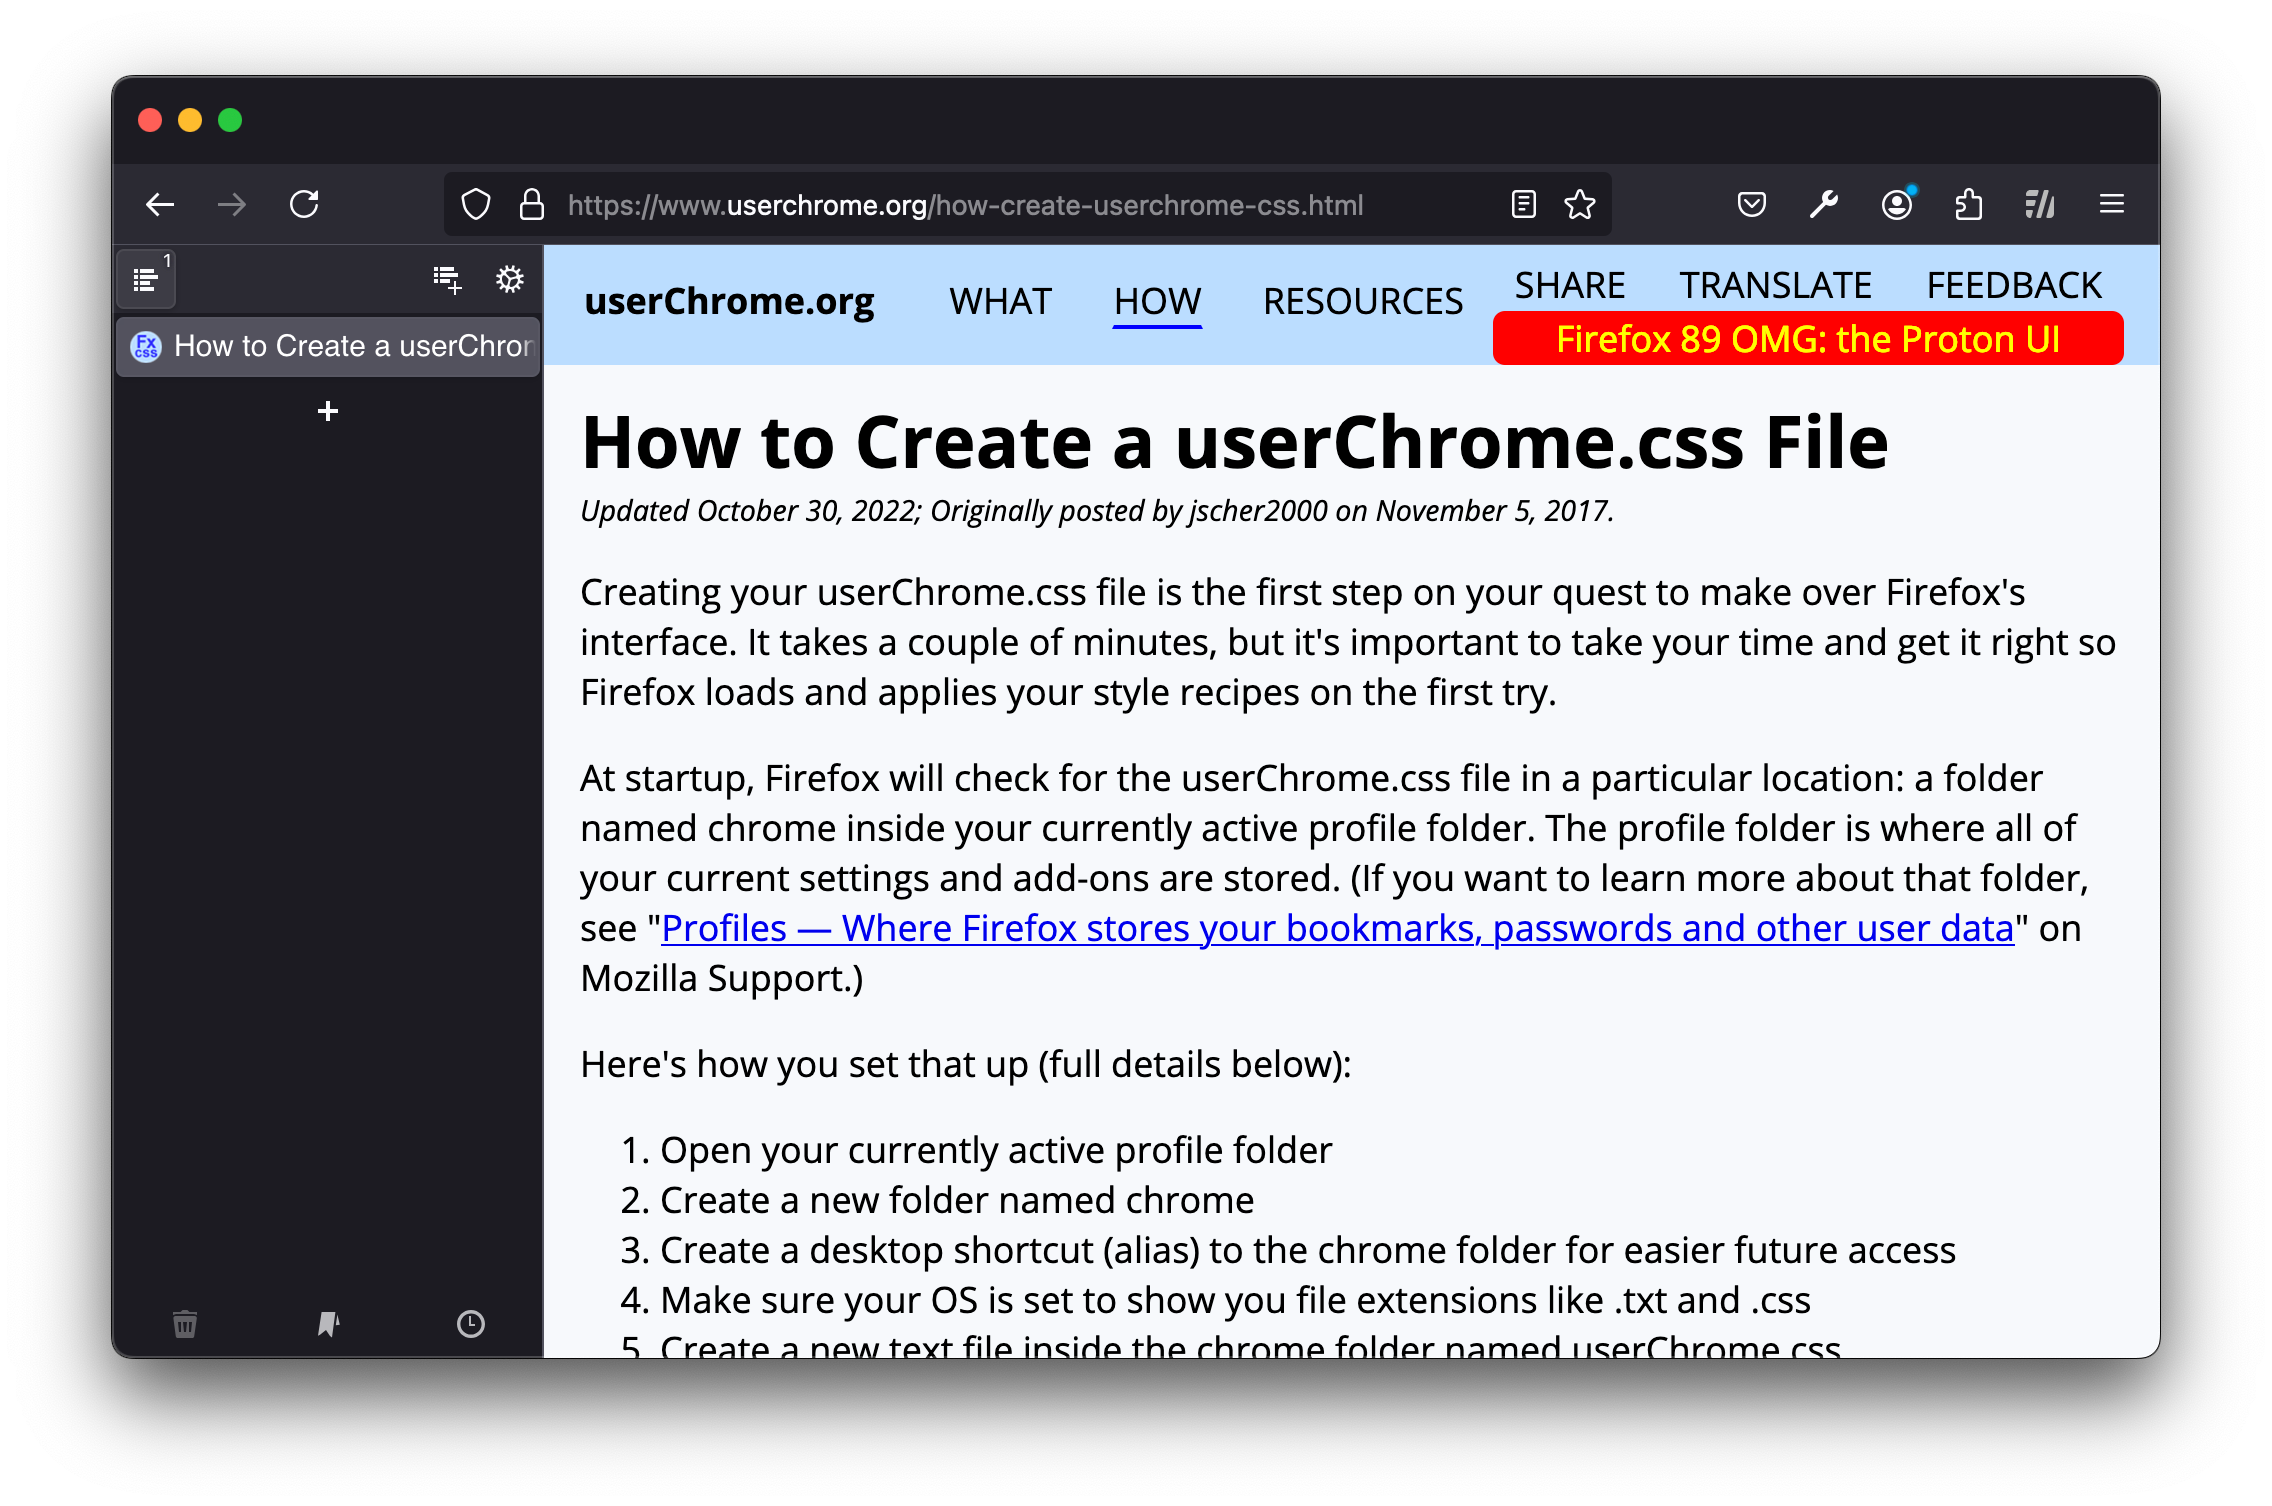The image size is (2272, 1506).
Task: Click the TRANSLATE nav item
Action: coord(1776,285)
